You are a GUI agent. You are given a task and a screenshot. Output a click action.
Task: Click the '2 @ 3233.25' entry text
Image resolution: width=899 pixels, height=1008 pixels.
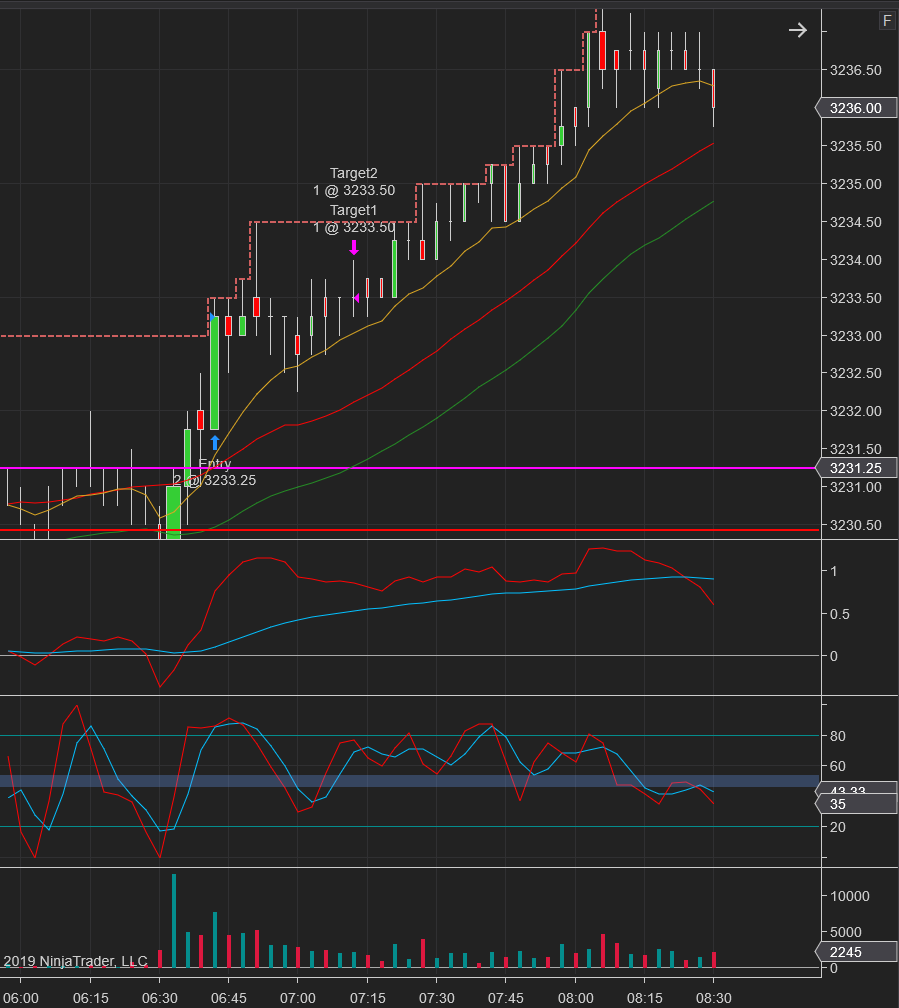[x=215, y=480]
